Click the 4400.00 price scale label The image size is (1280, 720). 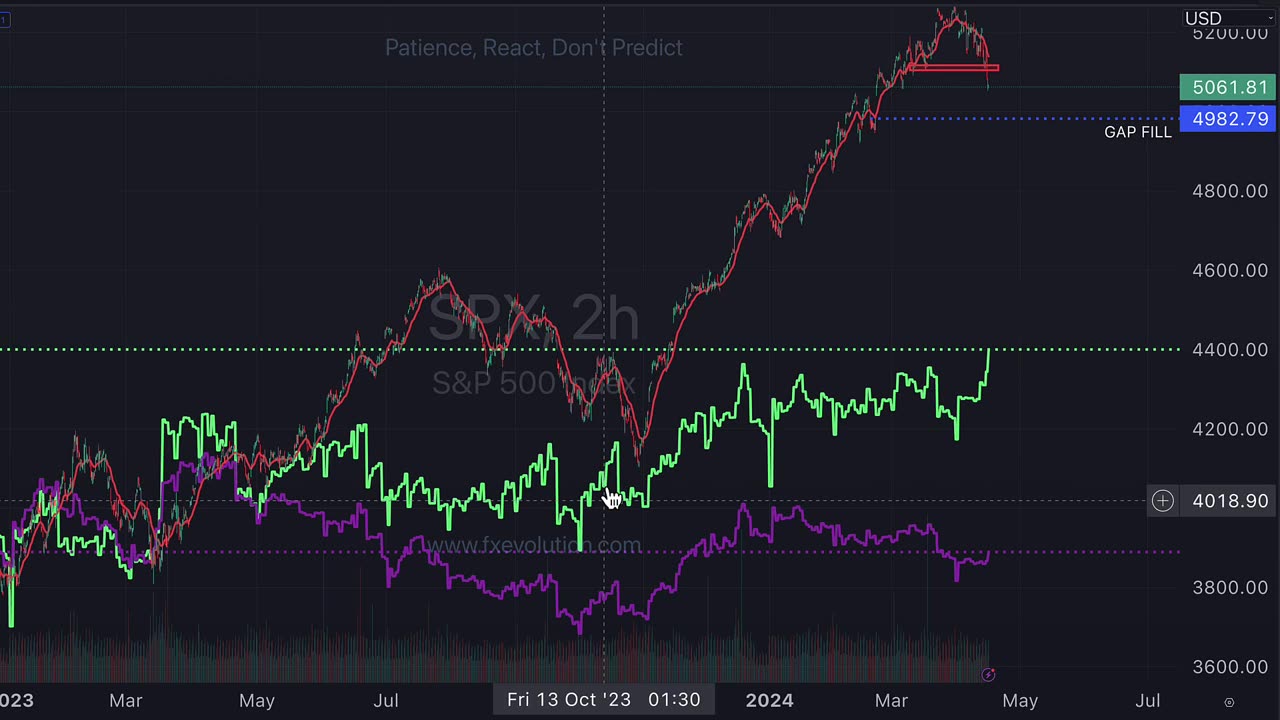point(1230,350)
